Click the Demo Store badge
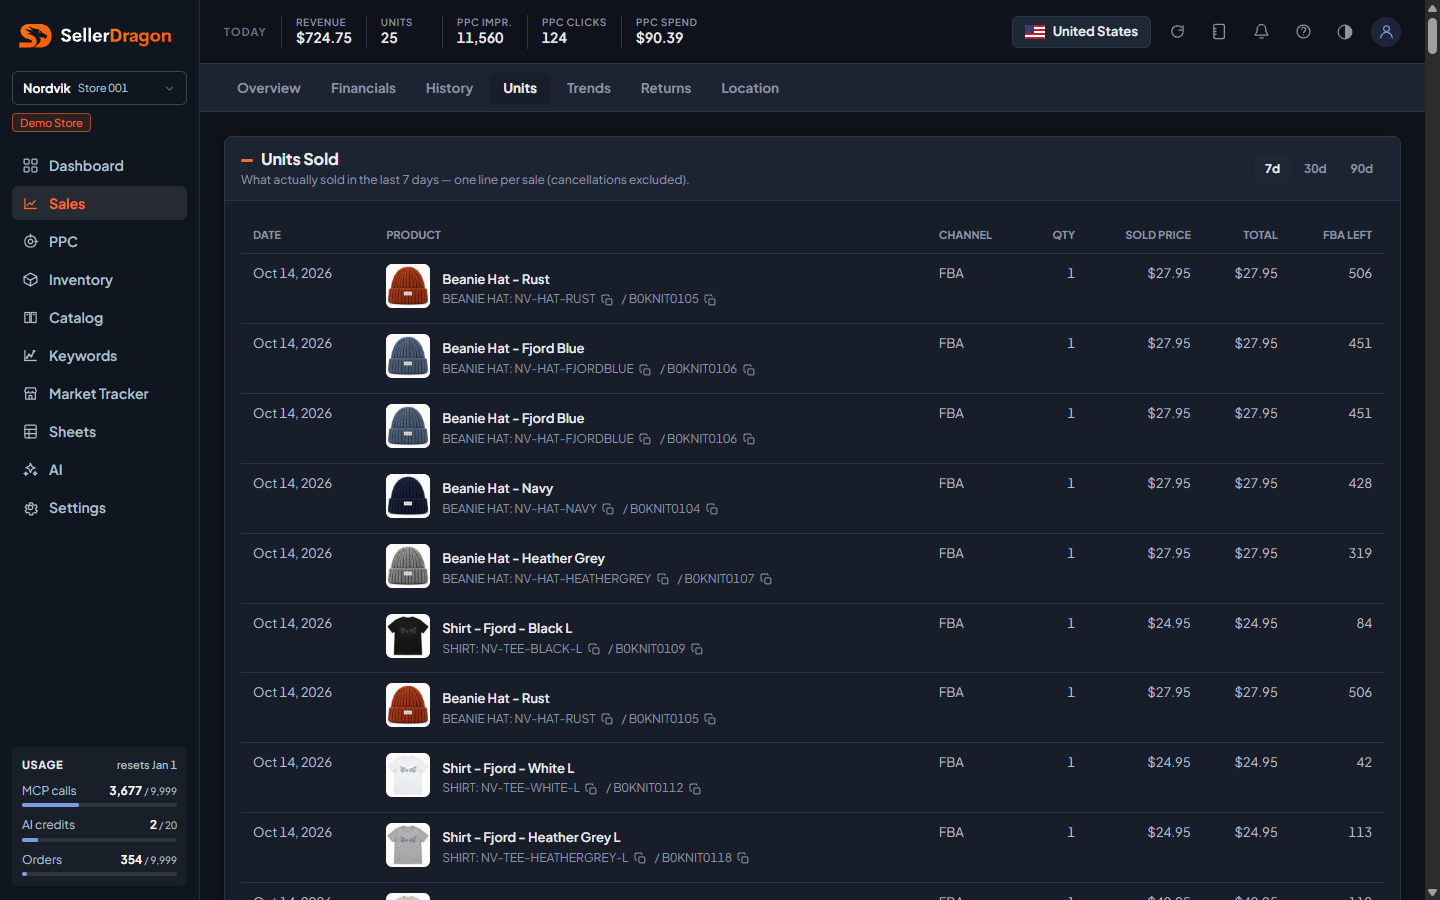The width and height of the screenshot is (1440, 900). click(51, 123)
